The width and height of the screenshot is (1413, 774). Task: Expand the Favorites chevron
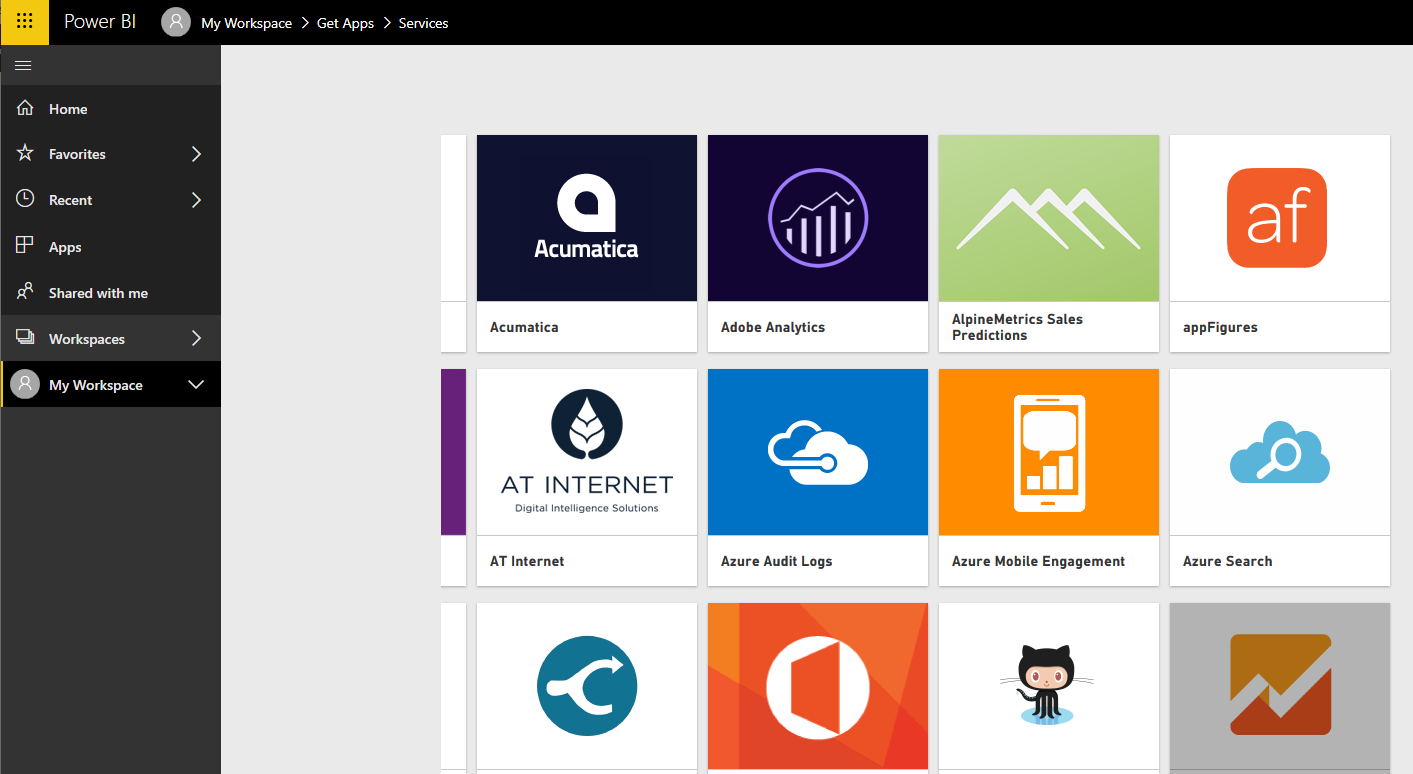coord(196,154)
